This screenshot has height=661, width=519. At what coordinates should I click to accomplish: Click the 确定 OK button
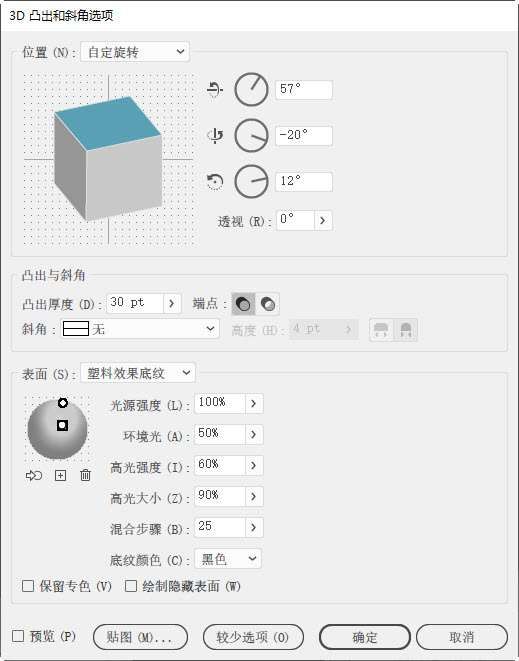click(365, 637)
